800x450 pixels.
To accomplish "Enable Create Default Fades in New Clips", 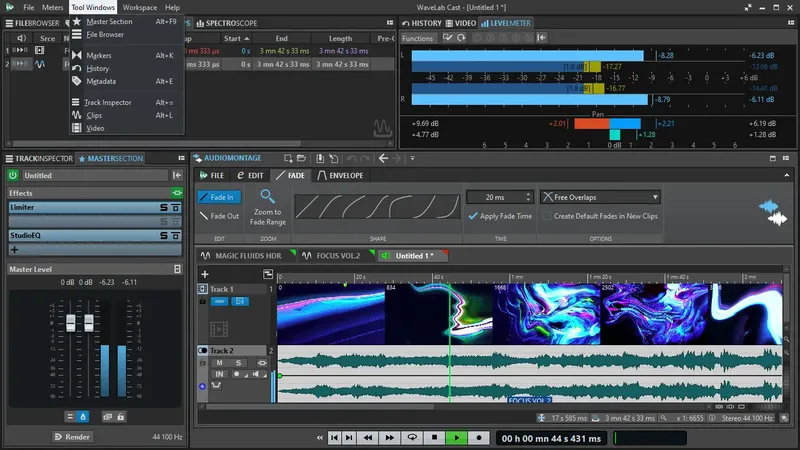I will 547,216.
